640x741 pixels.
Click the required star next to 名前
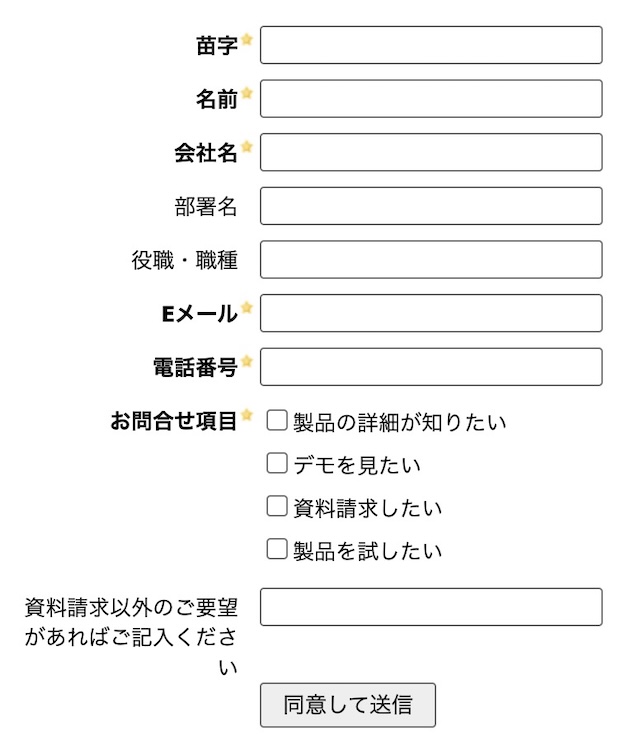pyautogui.click(x=247, y=94)
